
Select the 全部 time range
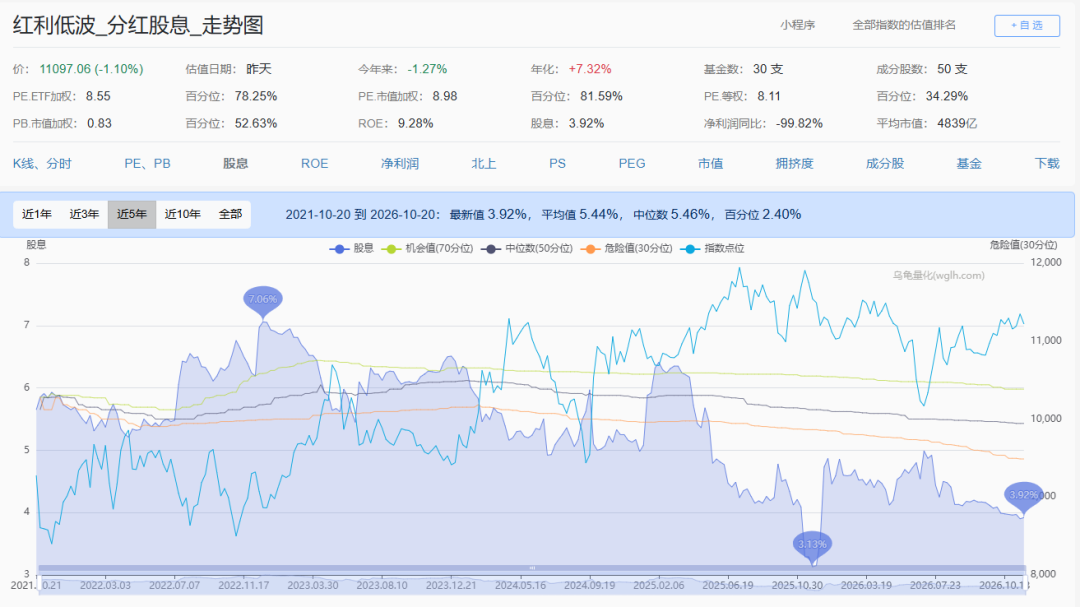pyautogui.click(x=230, y=214)
